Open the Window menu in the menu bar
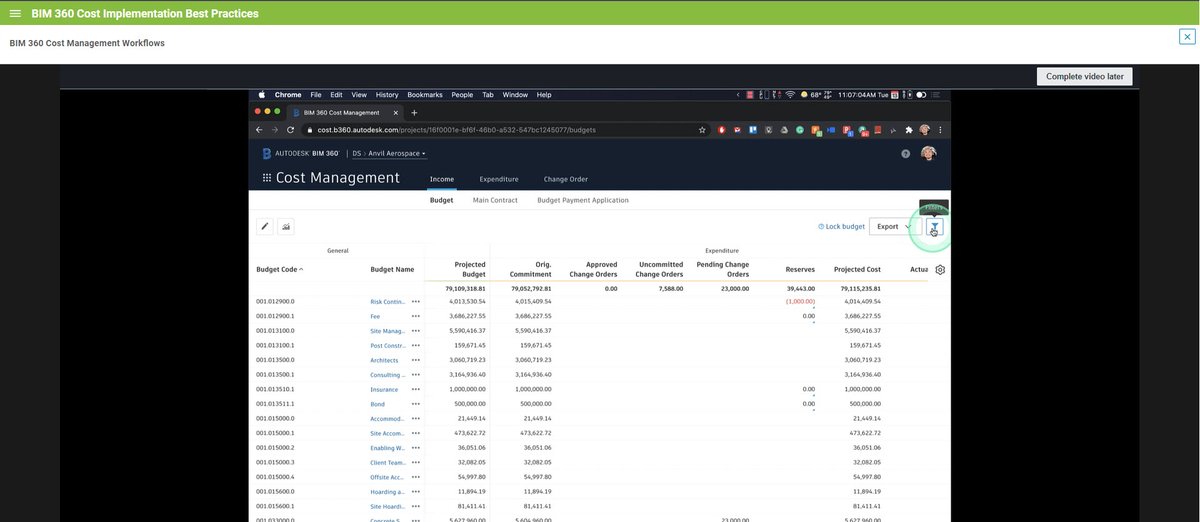This screenshot has height=522, width=1200. coord(515,95)
